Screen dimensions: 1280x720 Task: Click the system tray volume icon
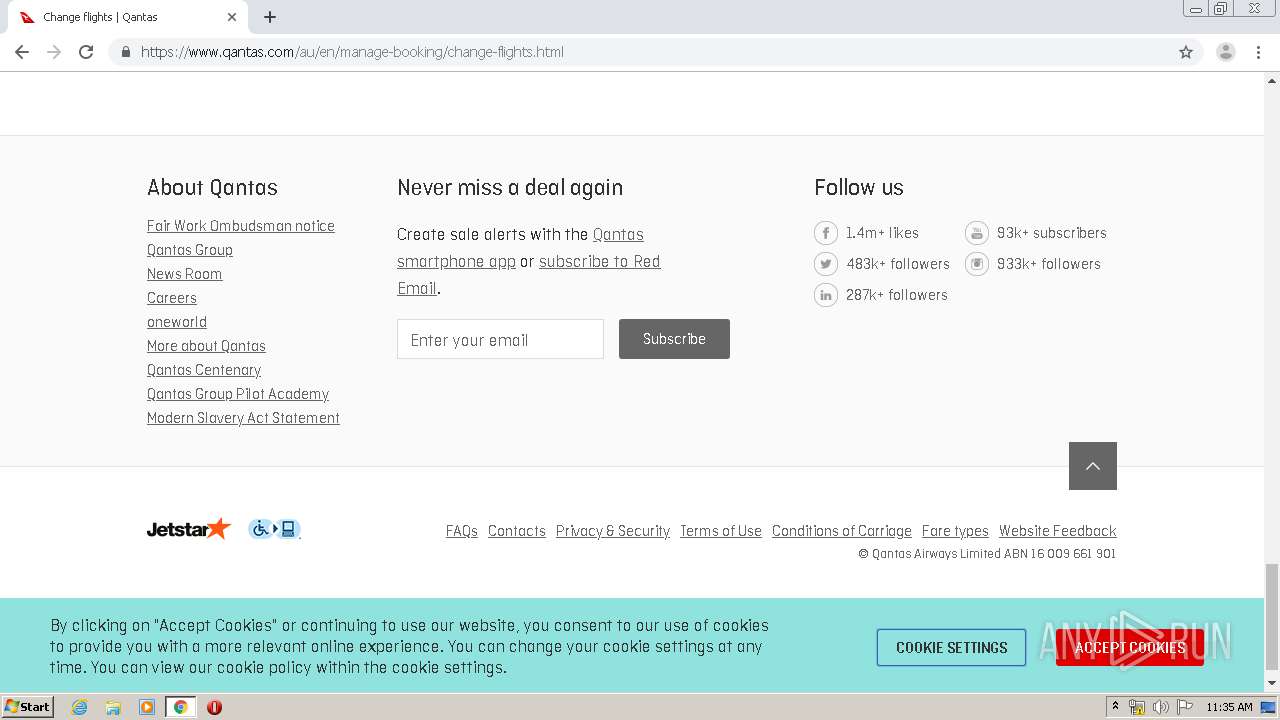[1160, 707]
